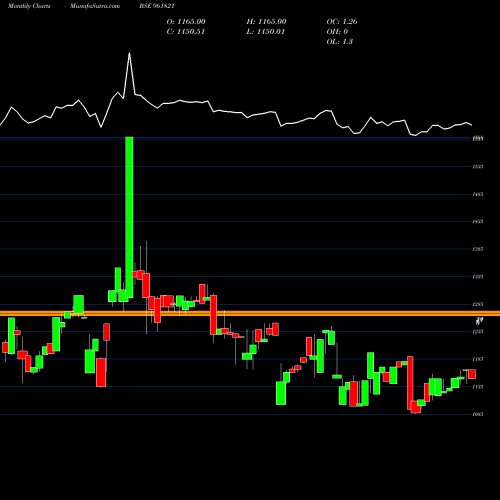Click the 'OL: 1.3' value

(340, 42)
